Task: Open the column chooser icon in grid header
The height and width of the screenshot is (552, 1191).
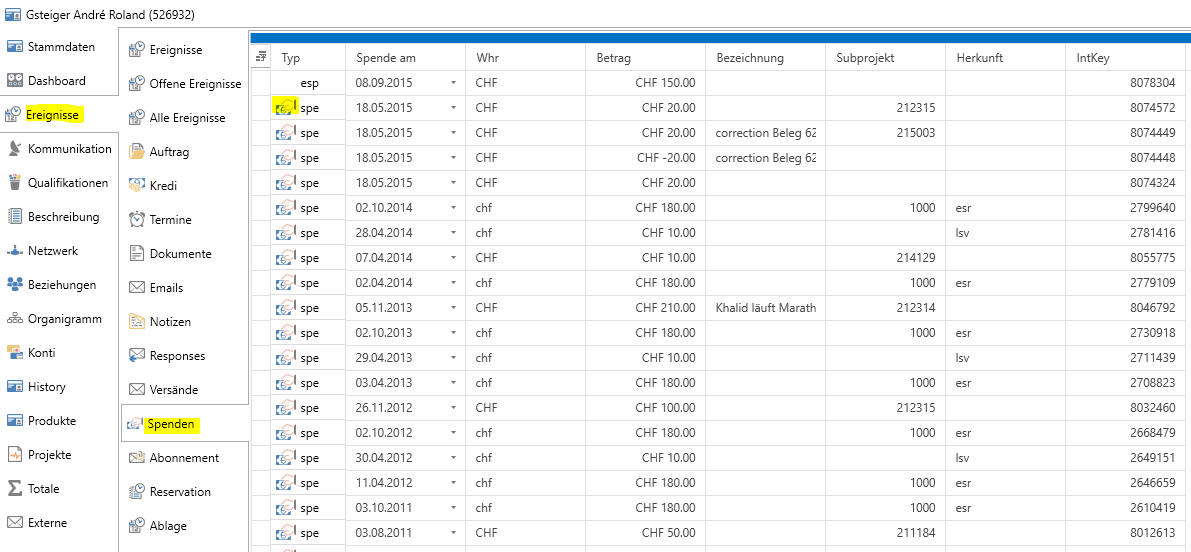Action: tap(260, 57)
